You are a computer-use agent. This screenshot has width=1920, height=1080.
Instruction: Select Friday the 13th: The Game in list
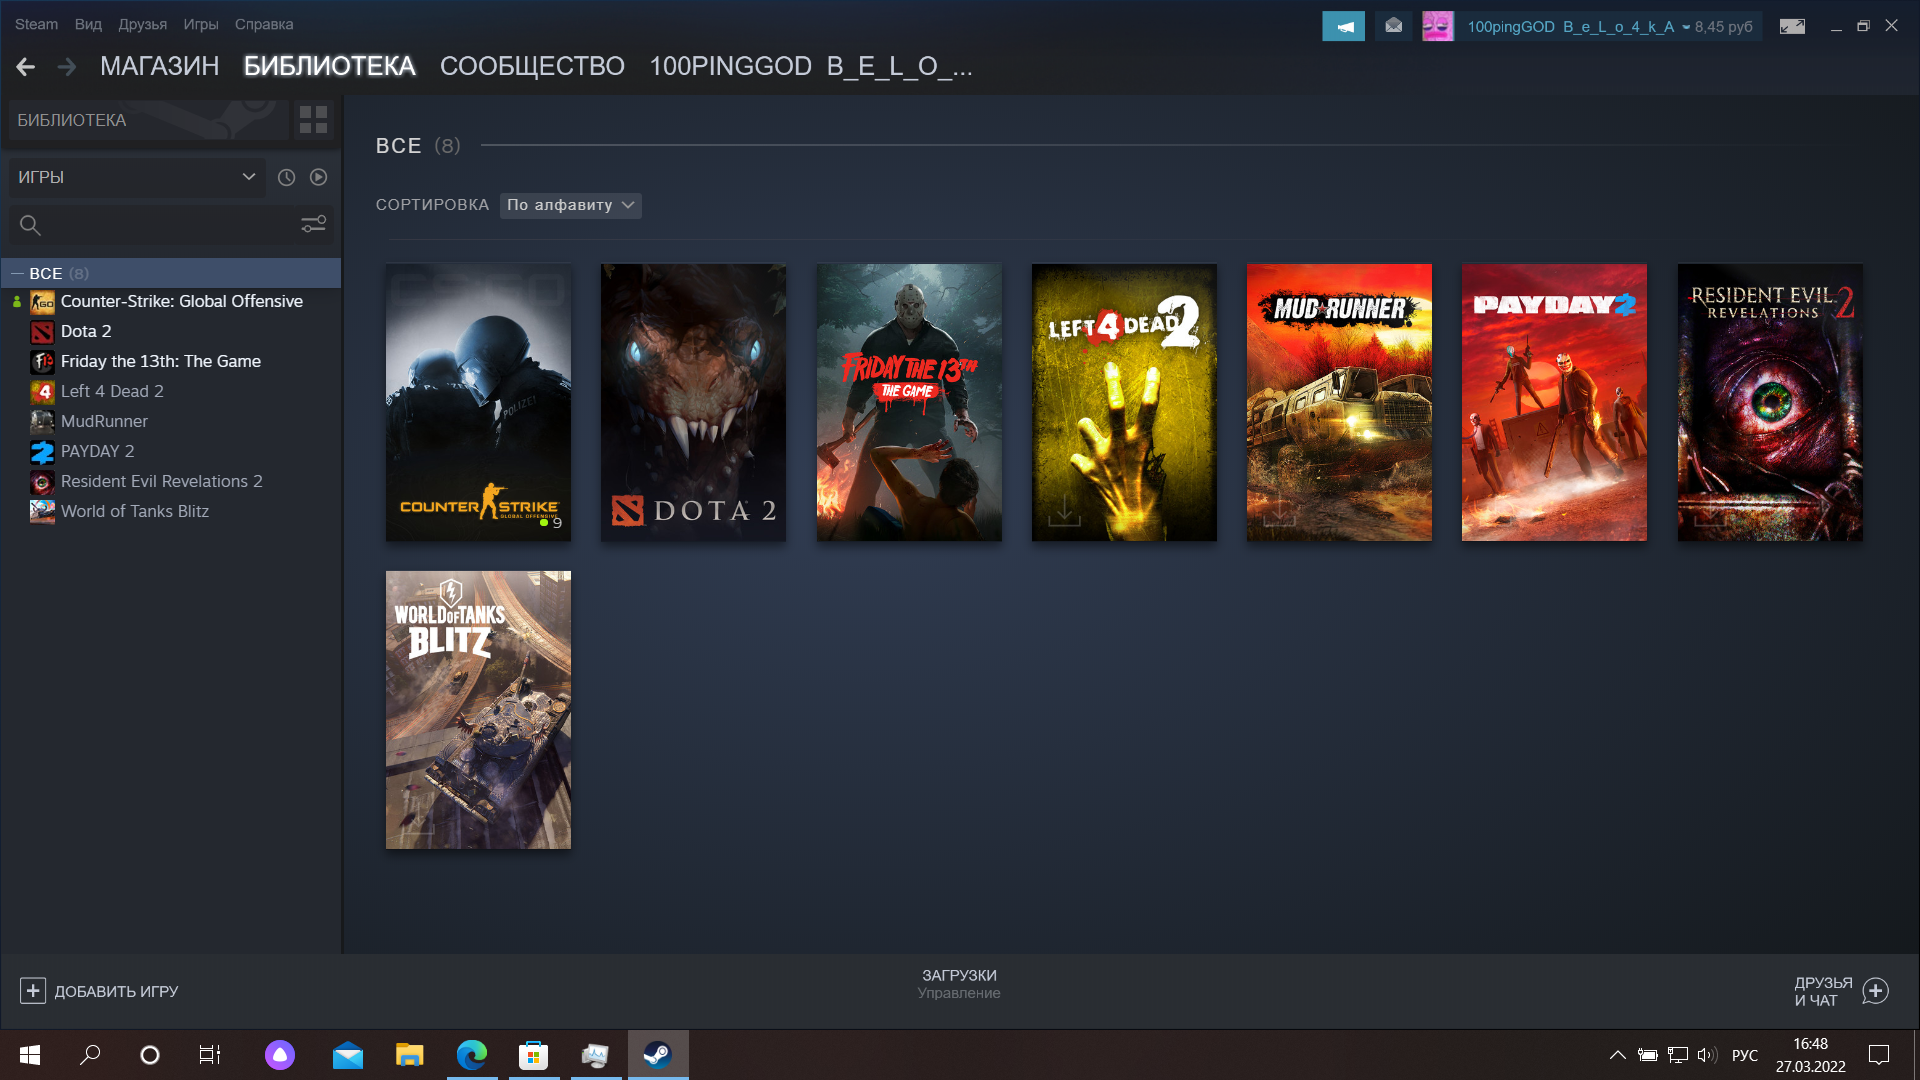coord(160,361)
